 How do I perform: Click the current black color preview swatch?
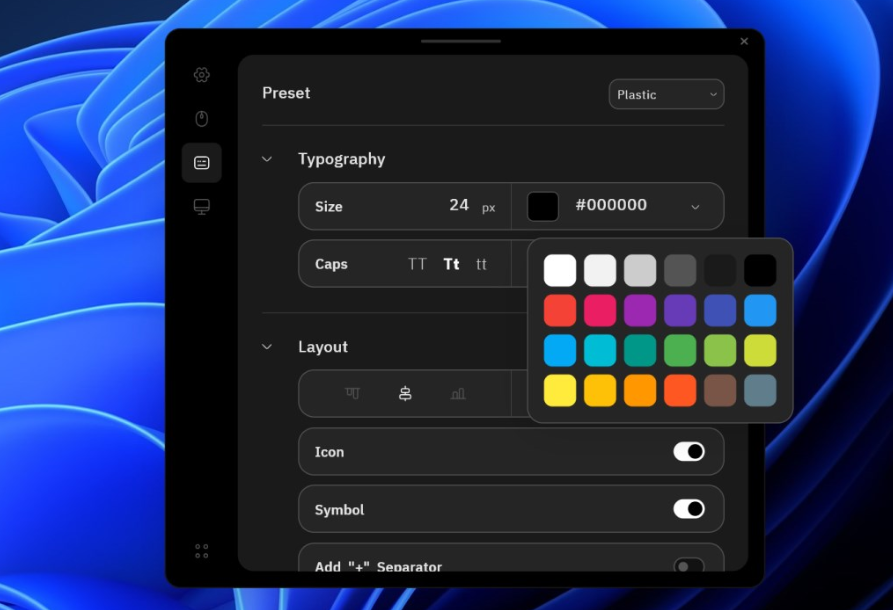click(x=543, y=206)
